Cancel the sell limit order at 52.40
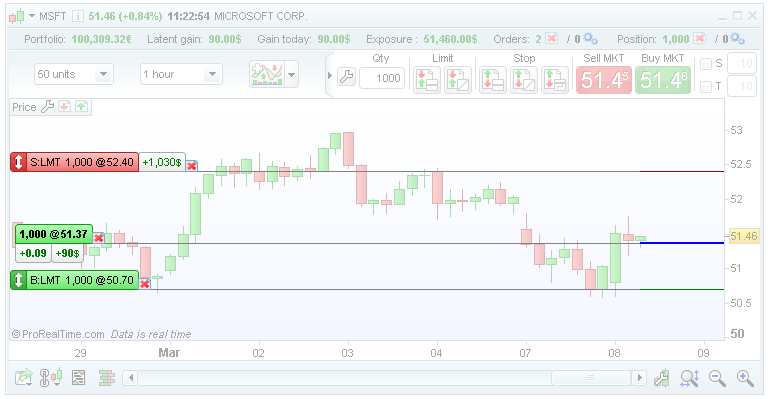Image resolution: width=770 pixels, height=399 pixels. pyautogui.click(x=192, y=166)
